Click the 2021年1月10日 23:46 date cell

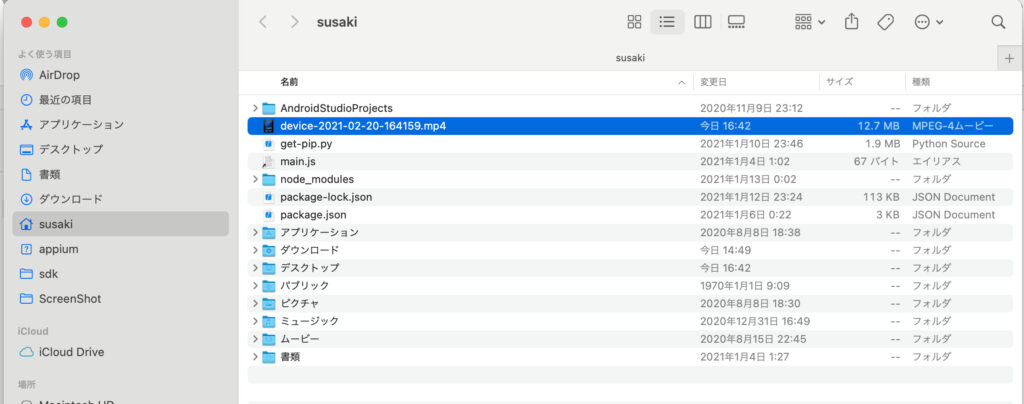[751, 144]
